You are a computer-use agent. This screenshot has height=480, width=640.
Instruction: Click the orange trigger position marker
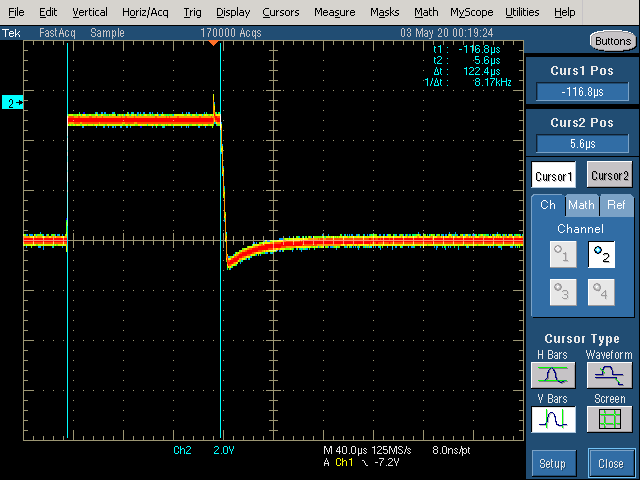click(213, 44)
